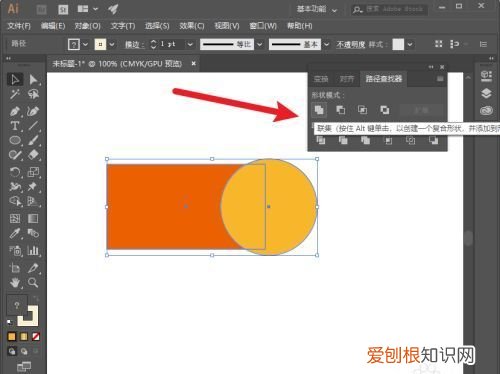This screenshot has height=374, width=500.
Task: Click the 描边 stroke panel link
Action: [x=134, y=44]
